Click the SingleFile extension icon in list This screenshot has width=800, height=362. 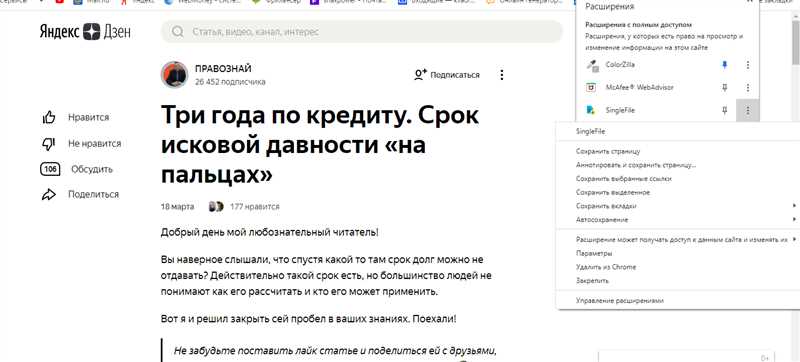tap(592, 110)
